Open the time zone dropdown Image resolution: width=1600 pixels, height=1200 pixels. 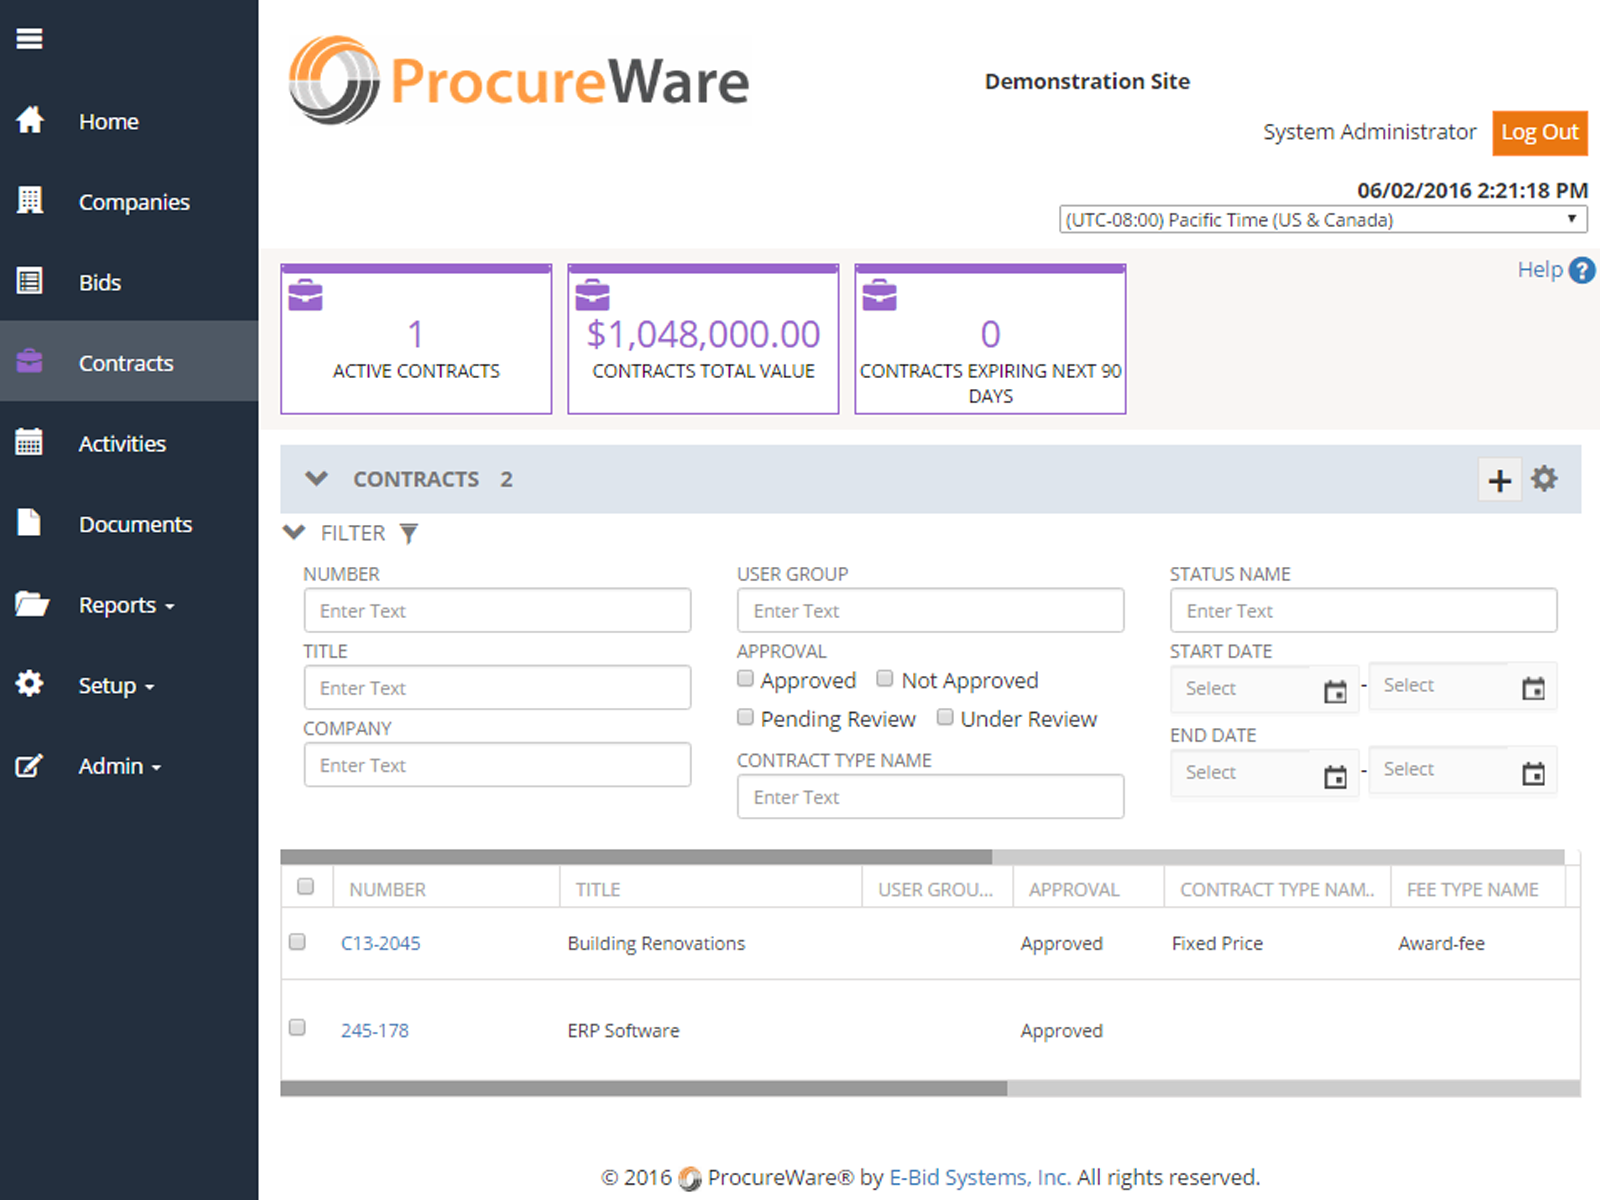[x=1322, y=219]
